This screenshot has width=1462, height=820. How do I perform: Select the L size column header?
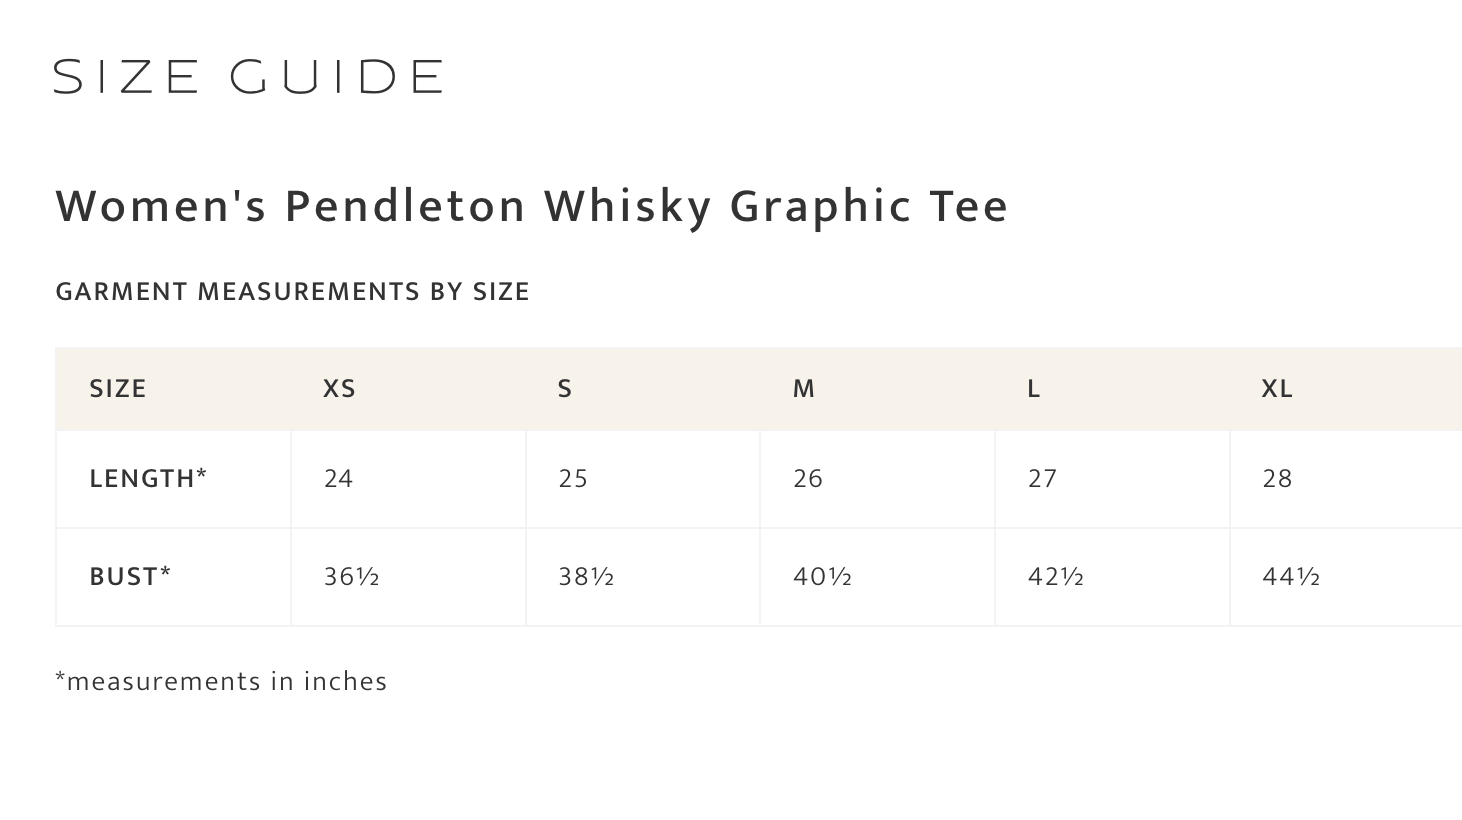(1034, 389)
